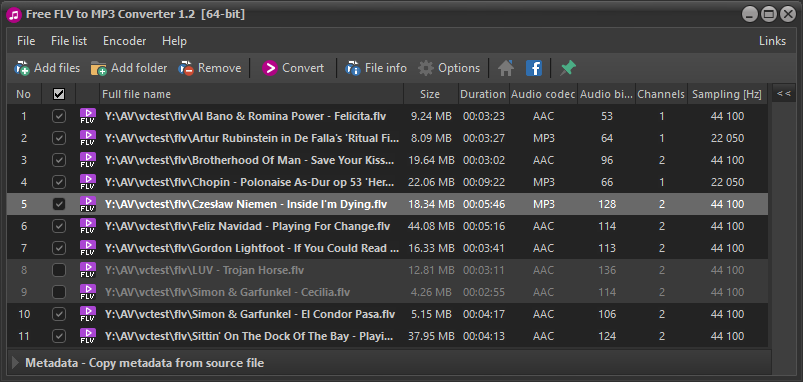This screenshot has width=803, height=382.
Task: Check the LUV Trojan Horse checkbox
Action: click(x=59, y=270)
